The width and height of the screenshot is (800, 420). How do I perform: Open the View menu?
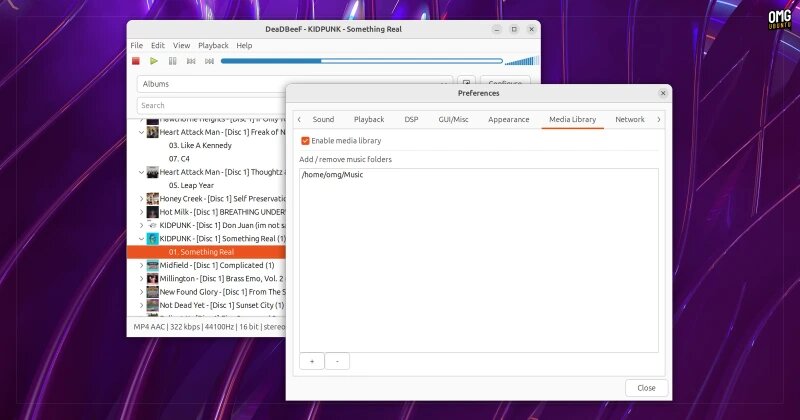point(181,45)
